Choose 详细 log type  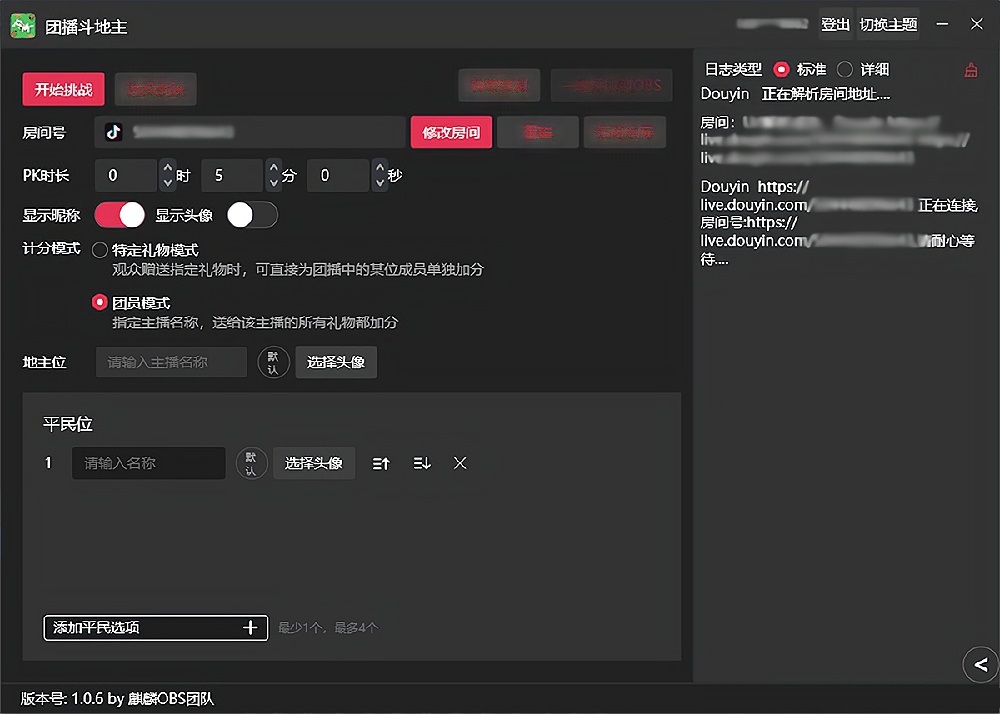coord(845,70)
